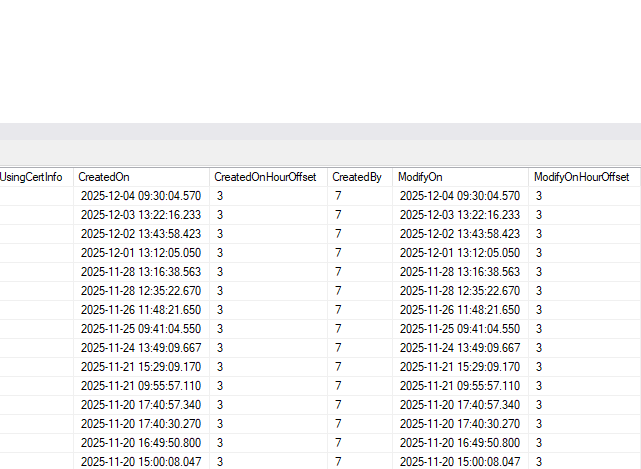Select ModifyOn value 2025-12-01 13:12:05.050
641x469 pixels.
(x=460, y=253)
